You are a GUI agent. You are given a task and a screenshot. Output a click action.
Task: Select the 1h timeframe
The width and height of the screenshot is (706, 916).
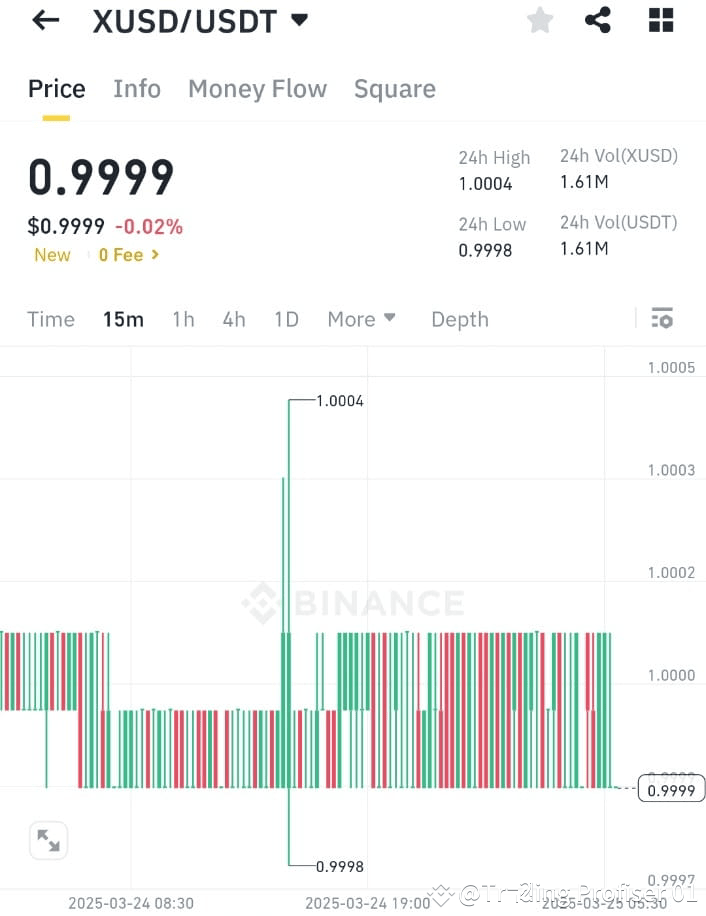pos(183,318)
